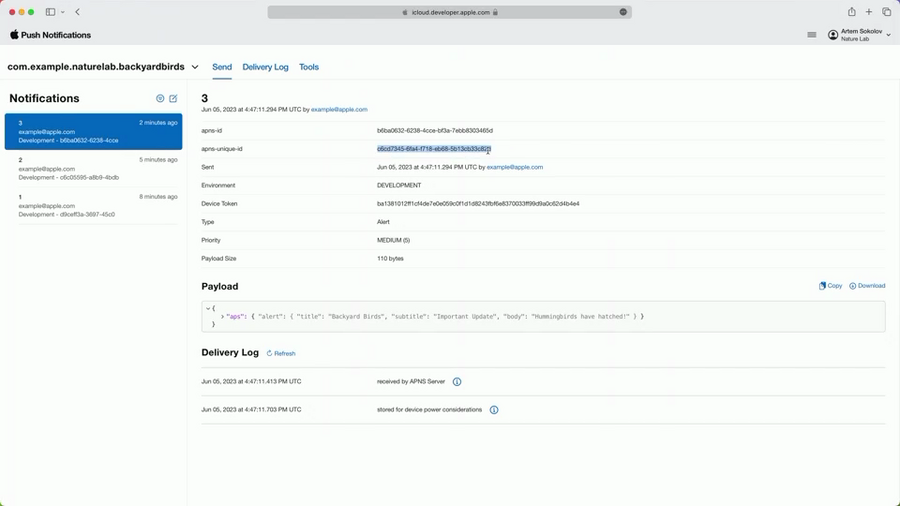Show info for received by APNS Server
Viewport: 900px width, 506px height.
(x=457, y=382)
